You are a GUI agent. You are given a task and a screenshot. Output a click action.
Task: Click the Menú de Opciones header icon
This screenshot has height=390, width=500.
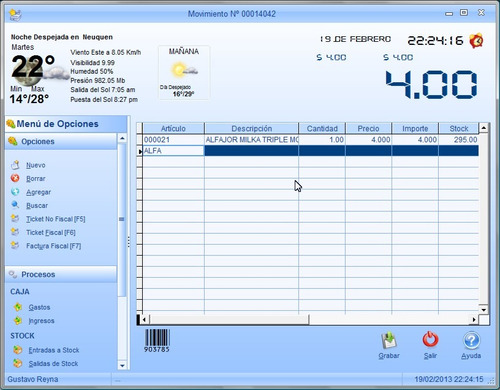11,124
